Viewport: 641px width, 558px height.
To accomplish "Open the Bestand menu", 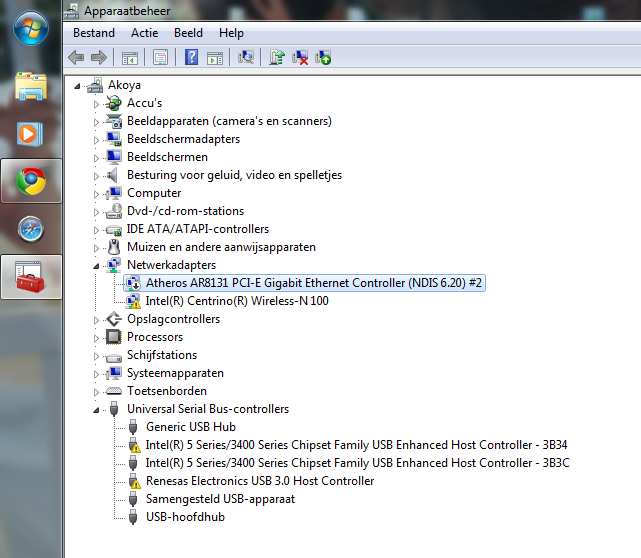I will tap(94, 33).
